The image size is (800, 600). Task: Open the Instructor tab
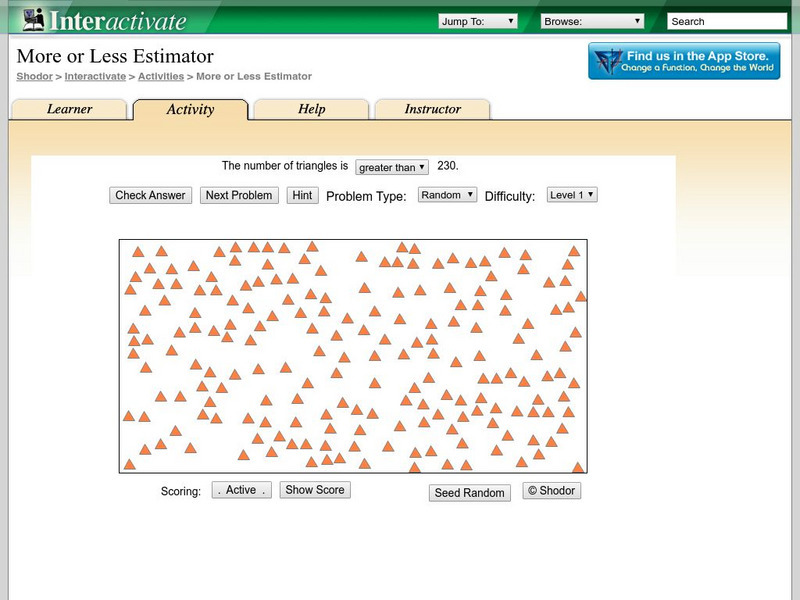tap(432, 109)
